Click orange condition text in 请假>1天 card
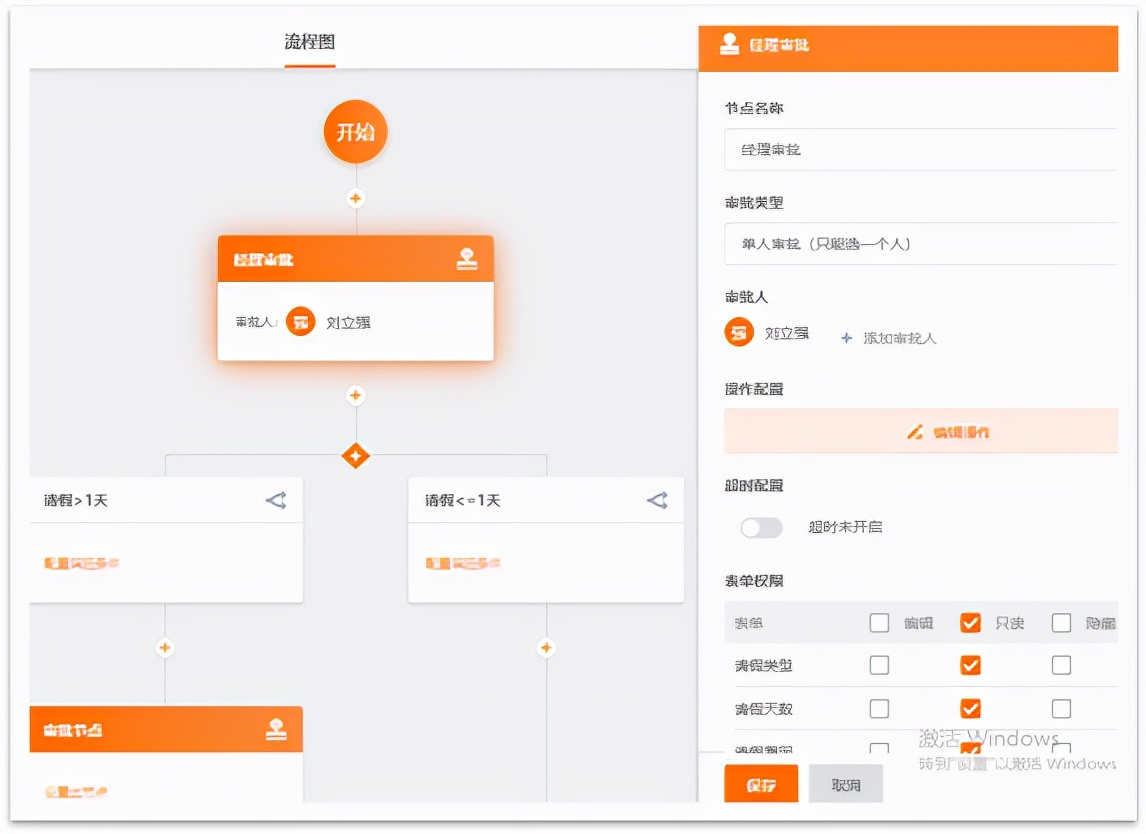This screenshot has height=834, width=1146. (82, 563)
